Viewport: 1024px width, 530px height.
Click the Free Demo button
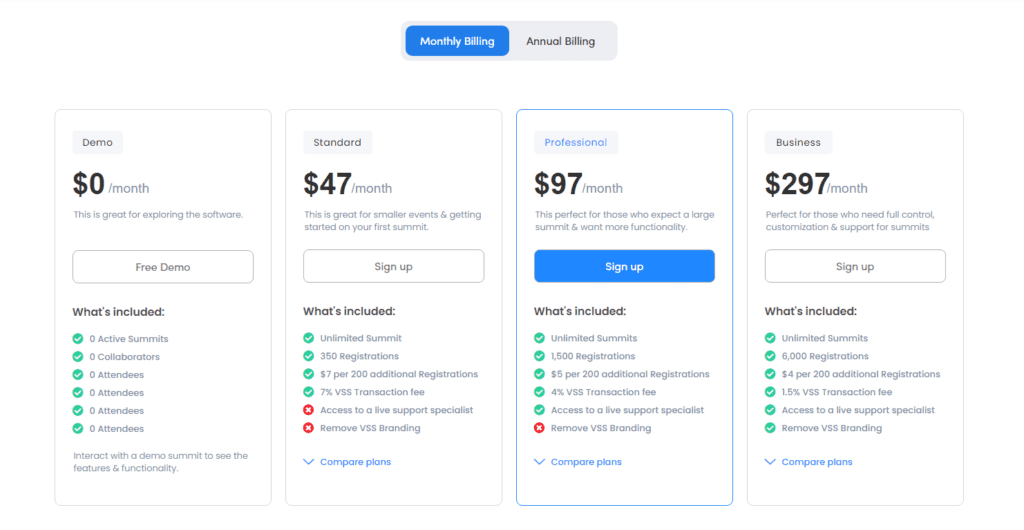(x=163, y=267)
